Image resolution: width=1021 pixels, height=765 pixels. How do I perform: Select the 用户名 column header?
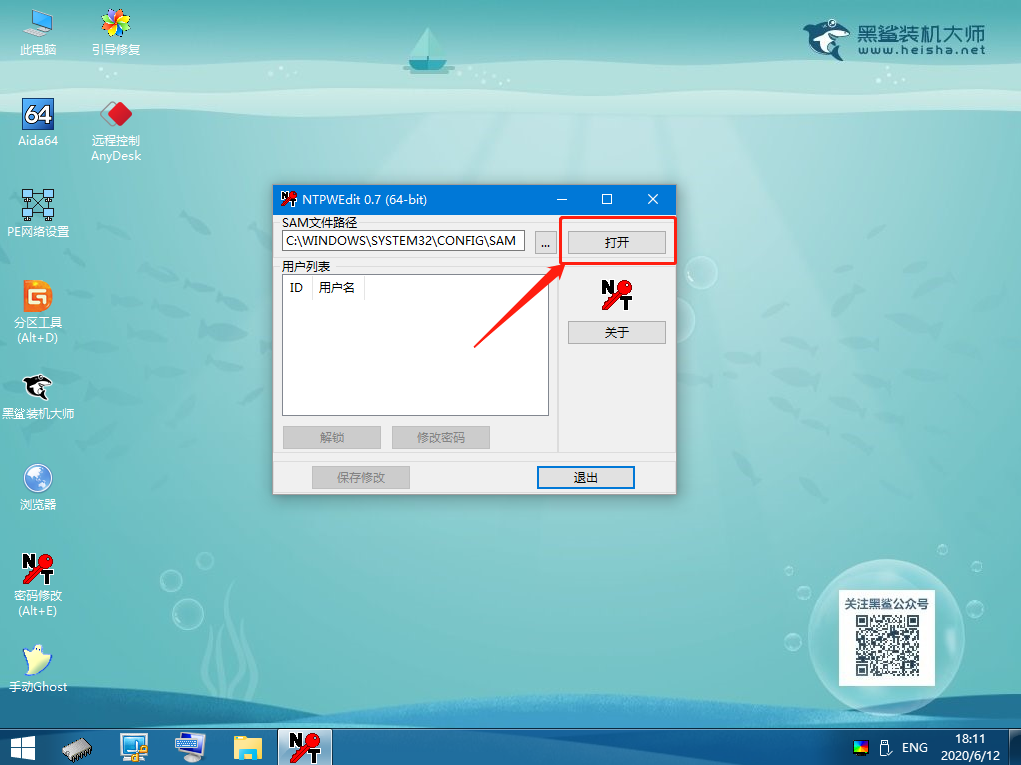[x=337, y=288]
